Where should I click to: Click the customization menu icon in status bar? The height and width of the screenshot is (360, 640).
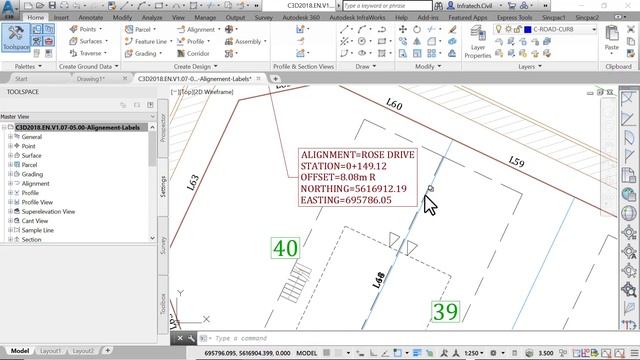click(x=634, y=353)
